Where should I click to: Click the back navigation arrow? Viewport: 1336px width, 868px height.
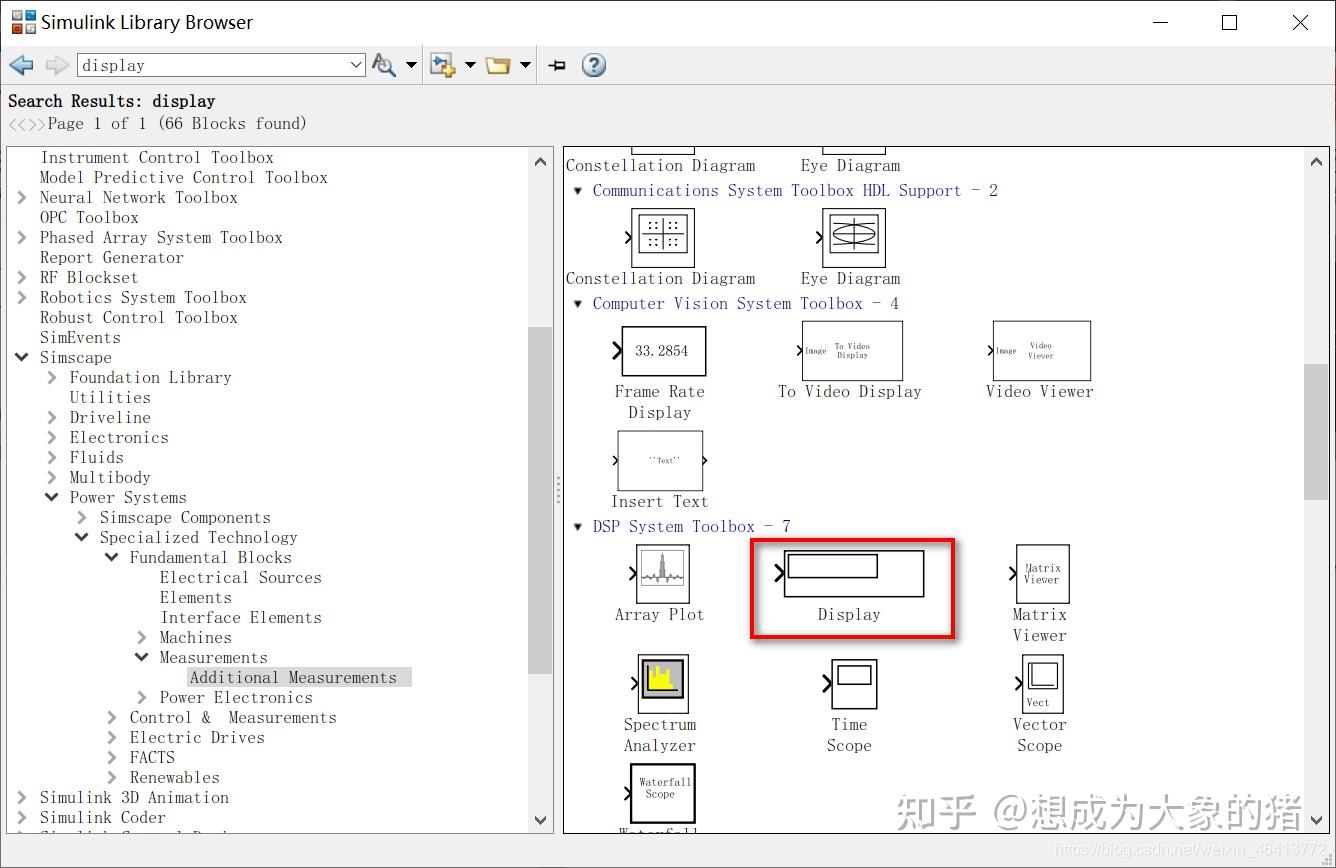point(21,64)
